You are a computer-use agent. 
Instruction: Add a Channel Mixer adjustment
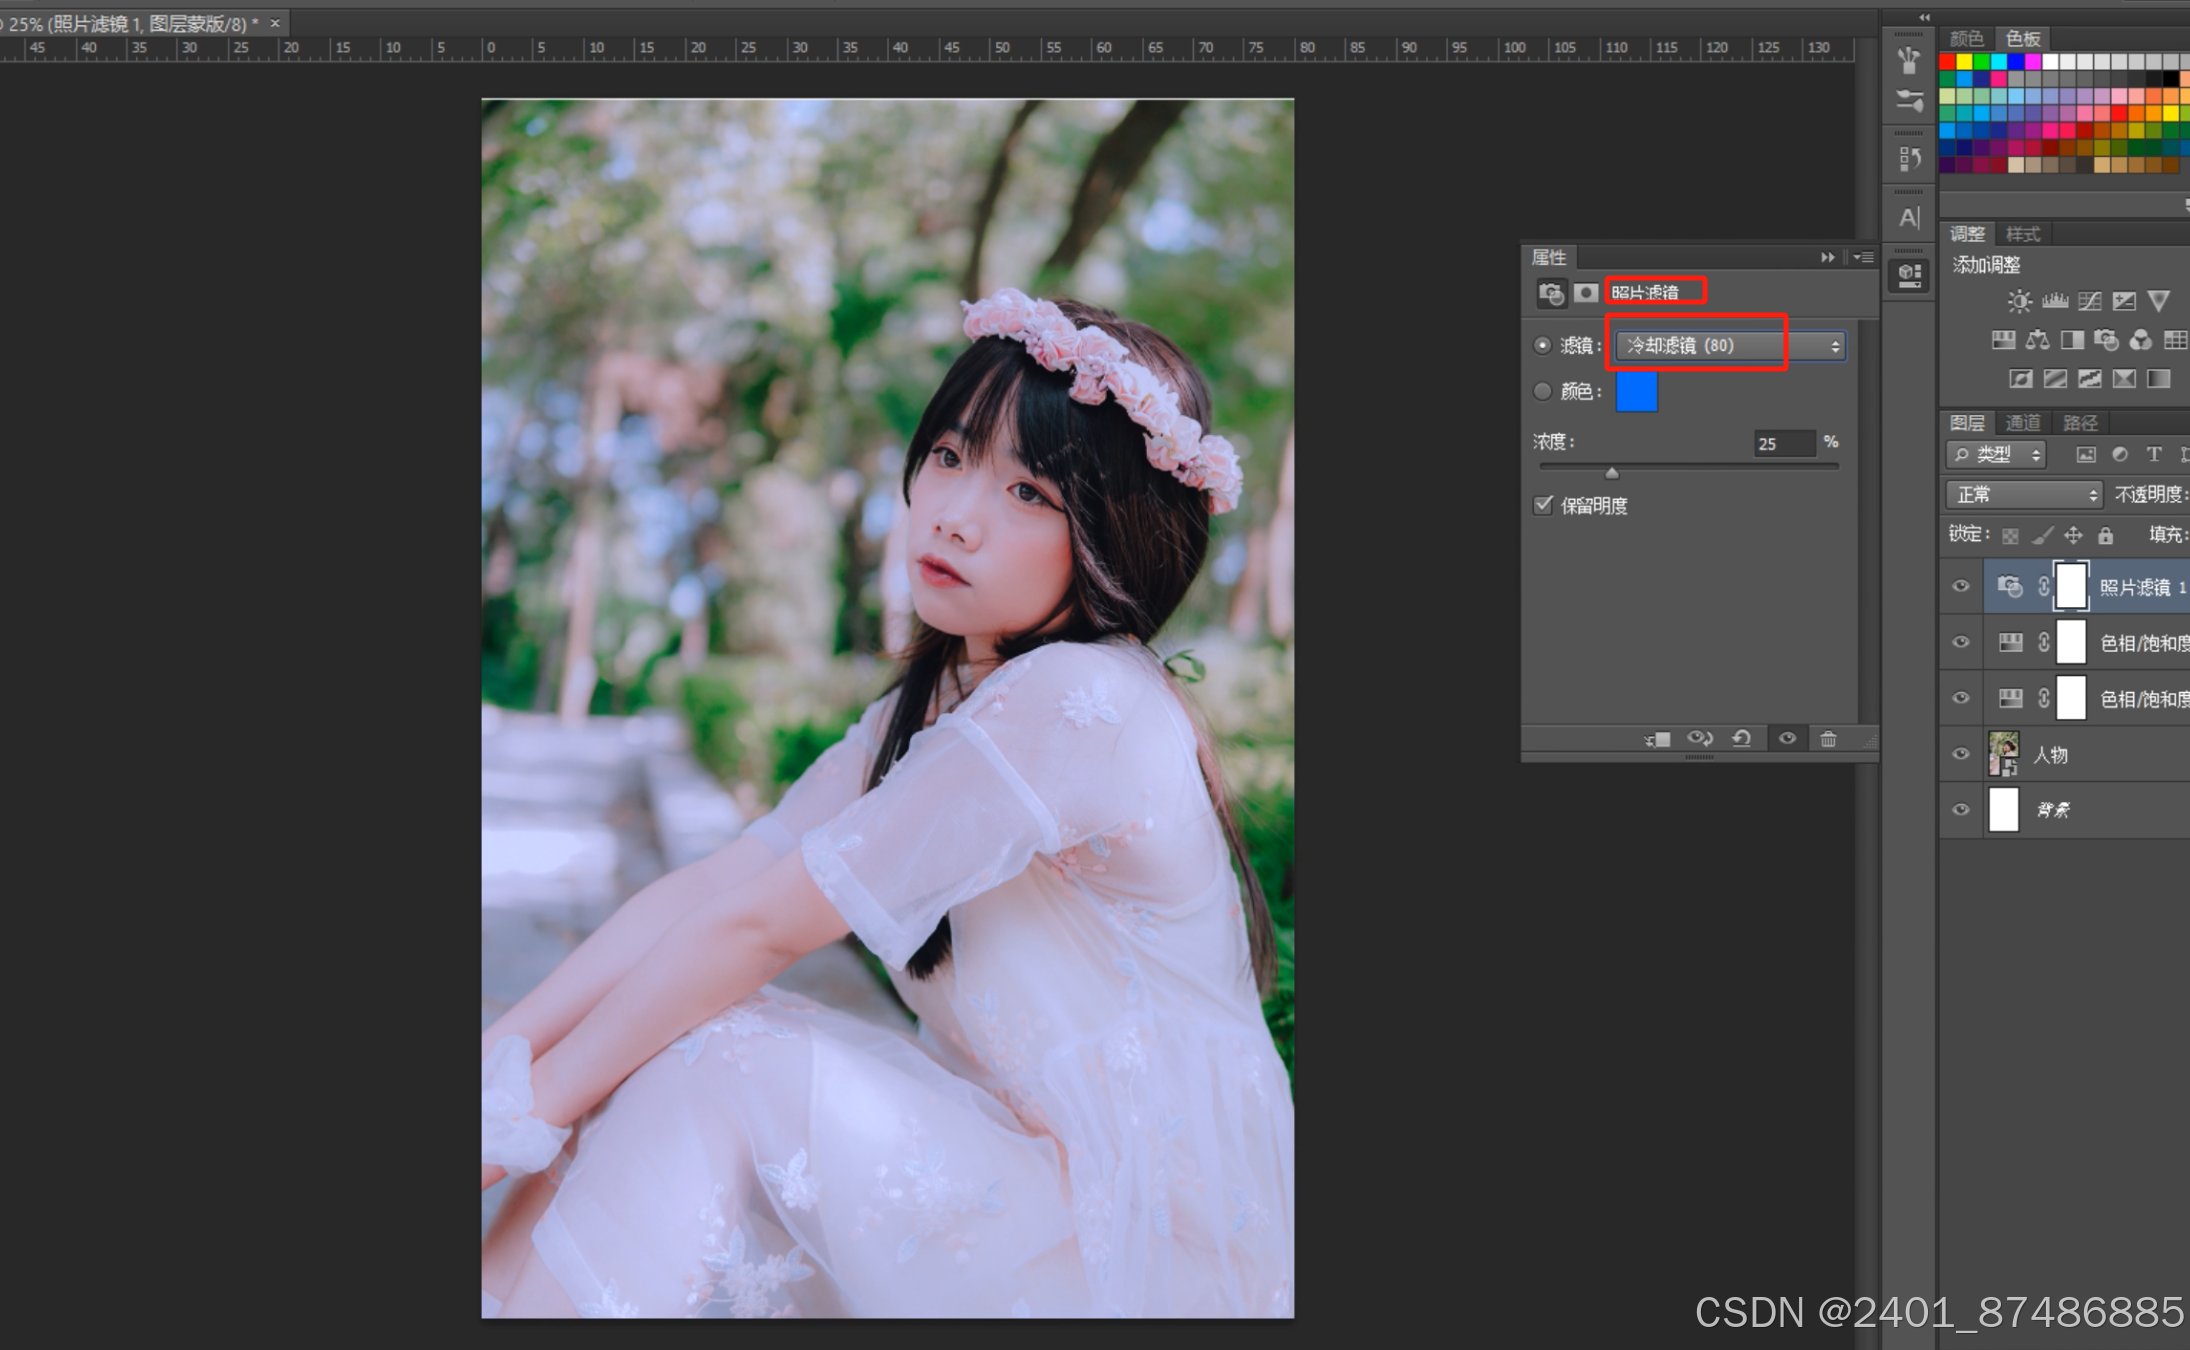(x=2140, y=340)
